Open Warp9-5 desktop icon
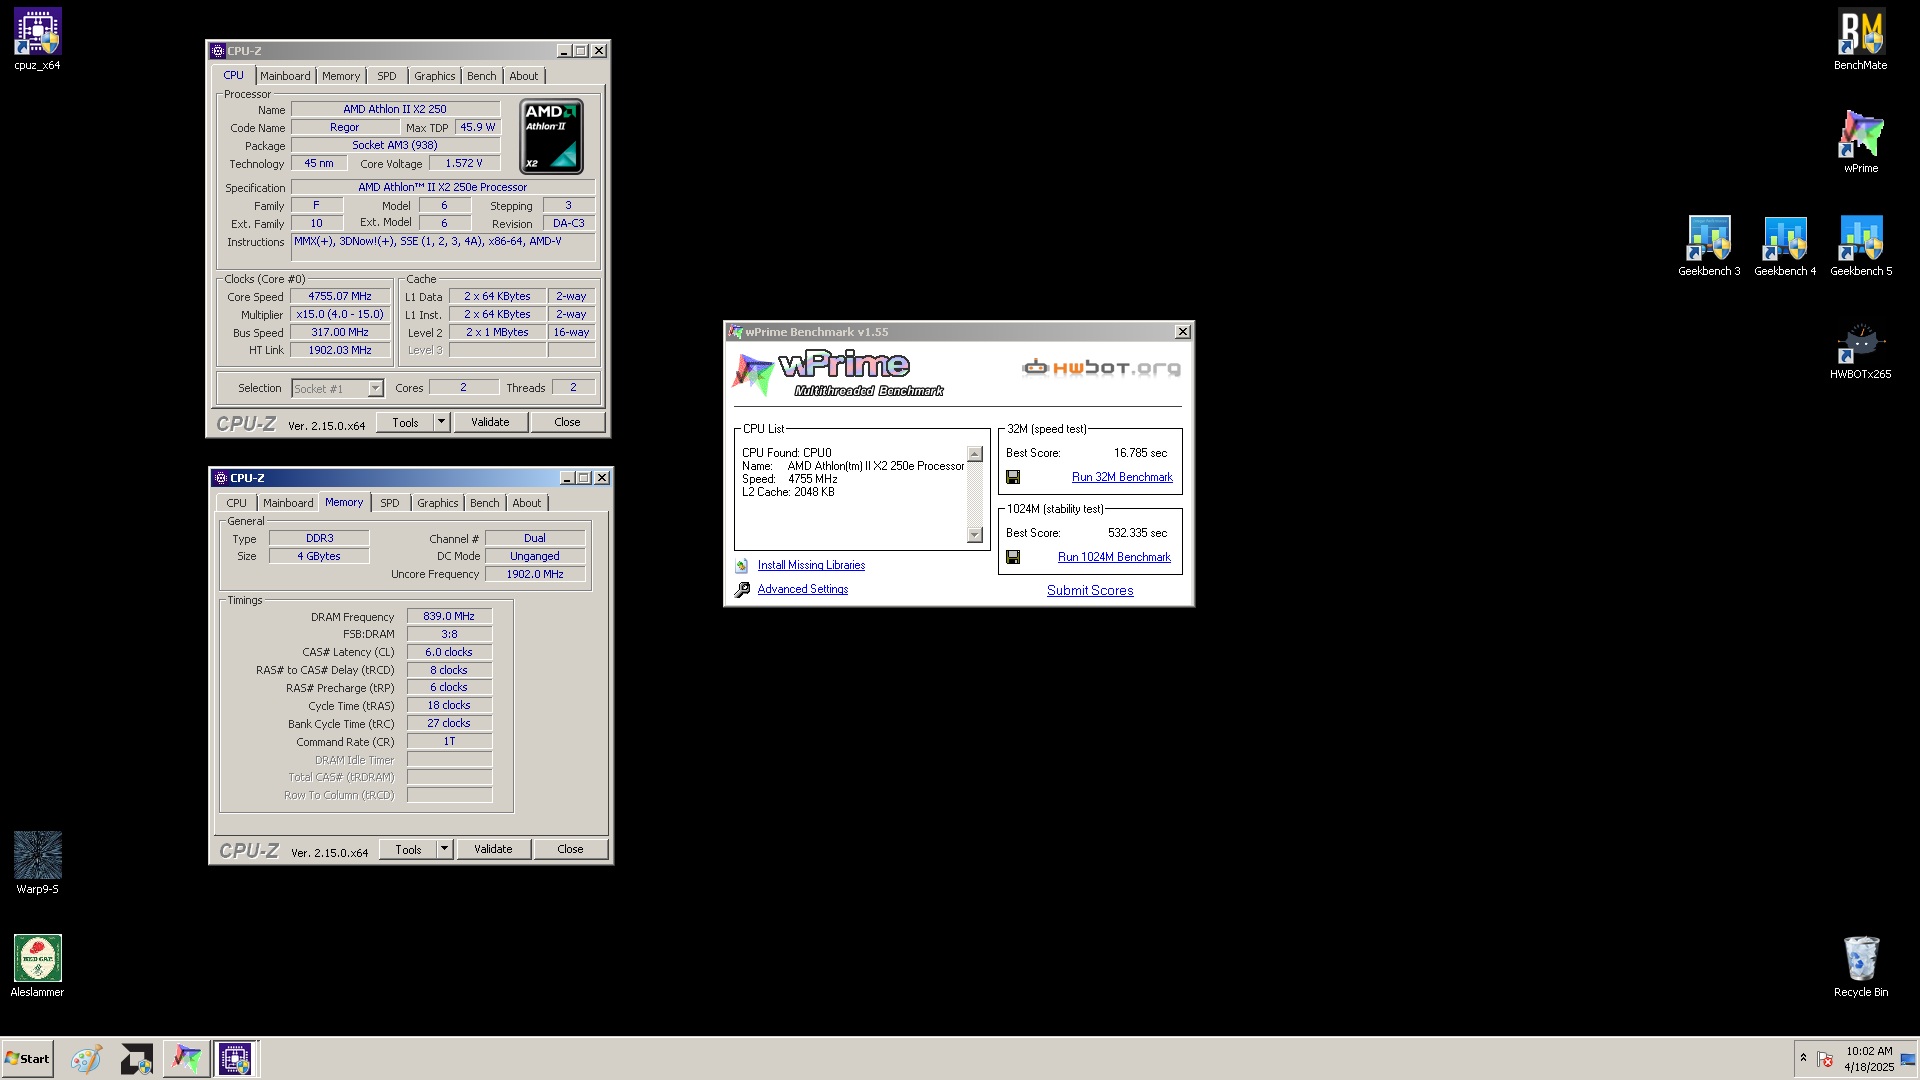The width and height of the screenshot is (1920, 1080). pos(37,862)
